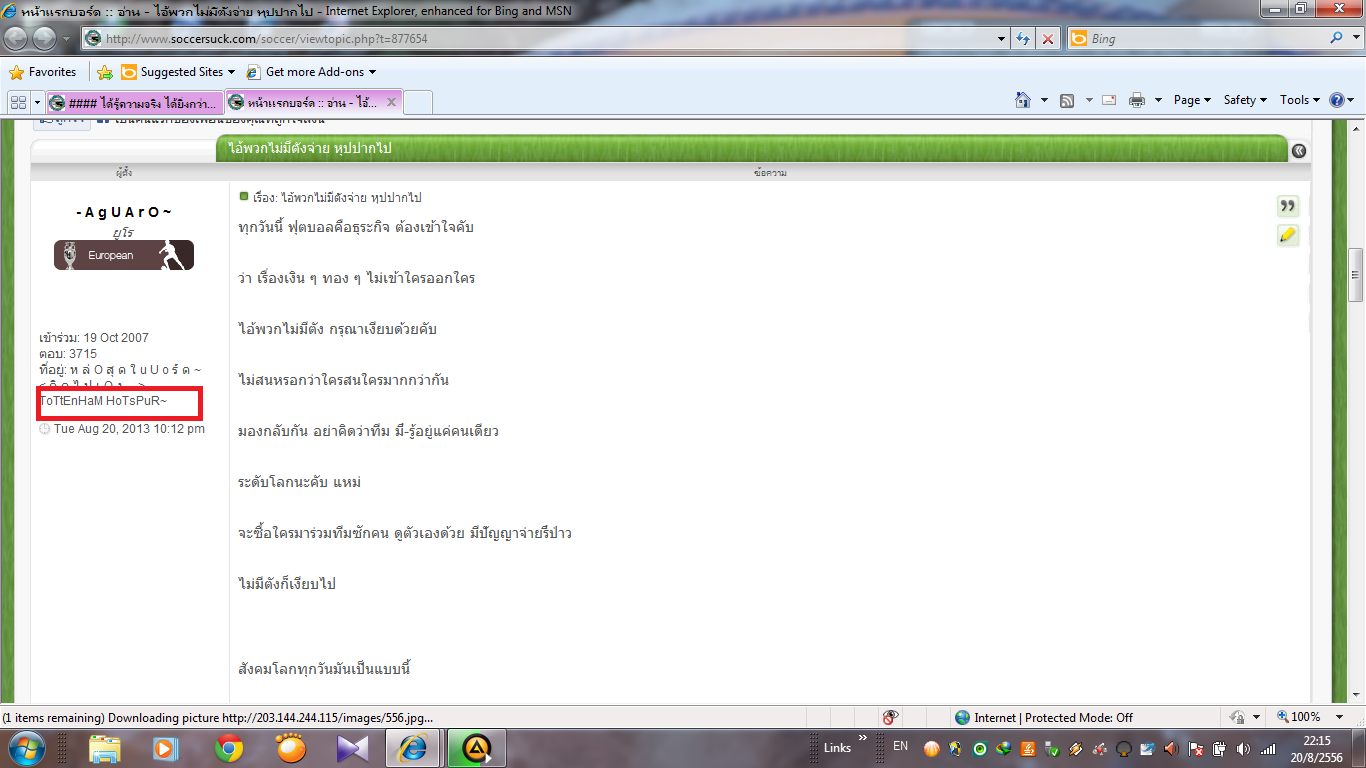
Task: Click the Action Center flag tray icon
Action: click(1194, 748)
